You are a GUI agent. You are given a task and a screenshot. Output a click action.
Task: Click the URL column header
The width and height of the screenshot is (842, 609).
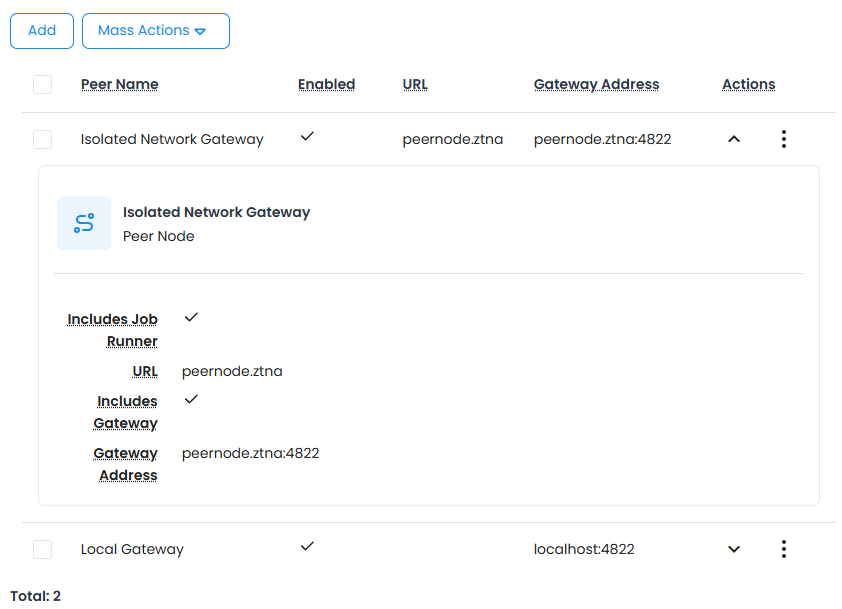coord(415,84)
